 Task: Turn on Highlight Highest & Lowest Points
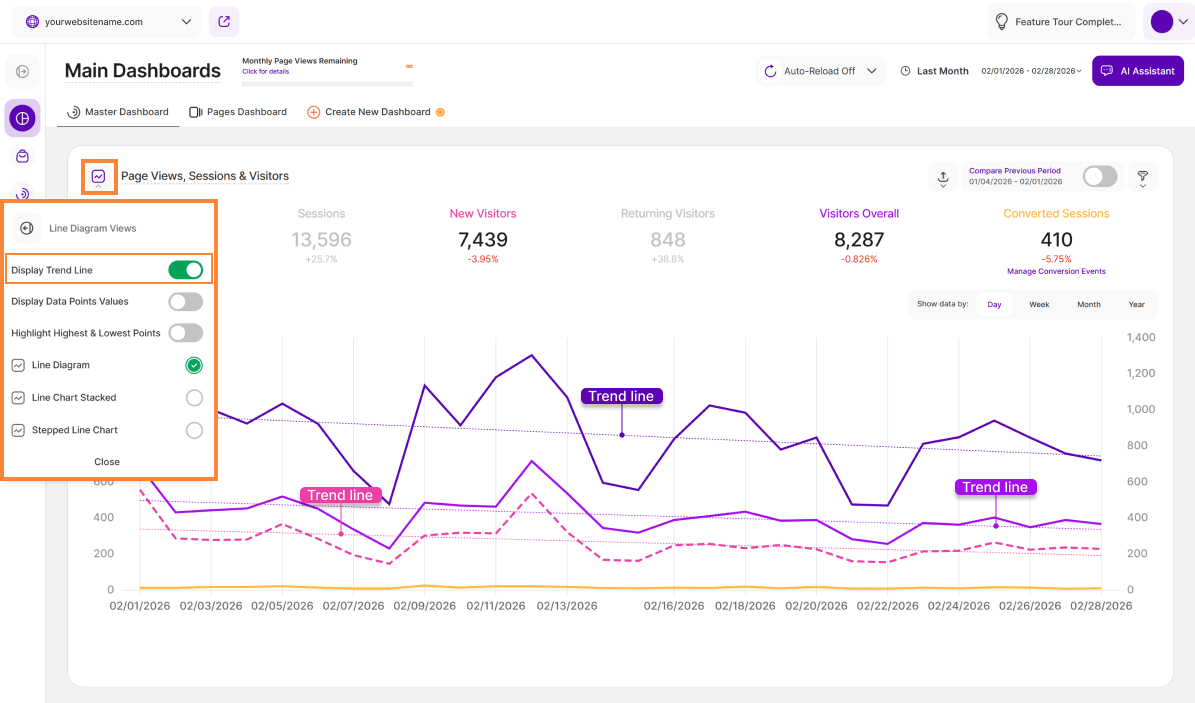coord(185,333)
